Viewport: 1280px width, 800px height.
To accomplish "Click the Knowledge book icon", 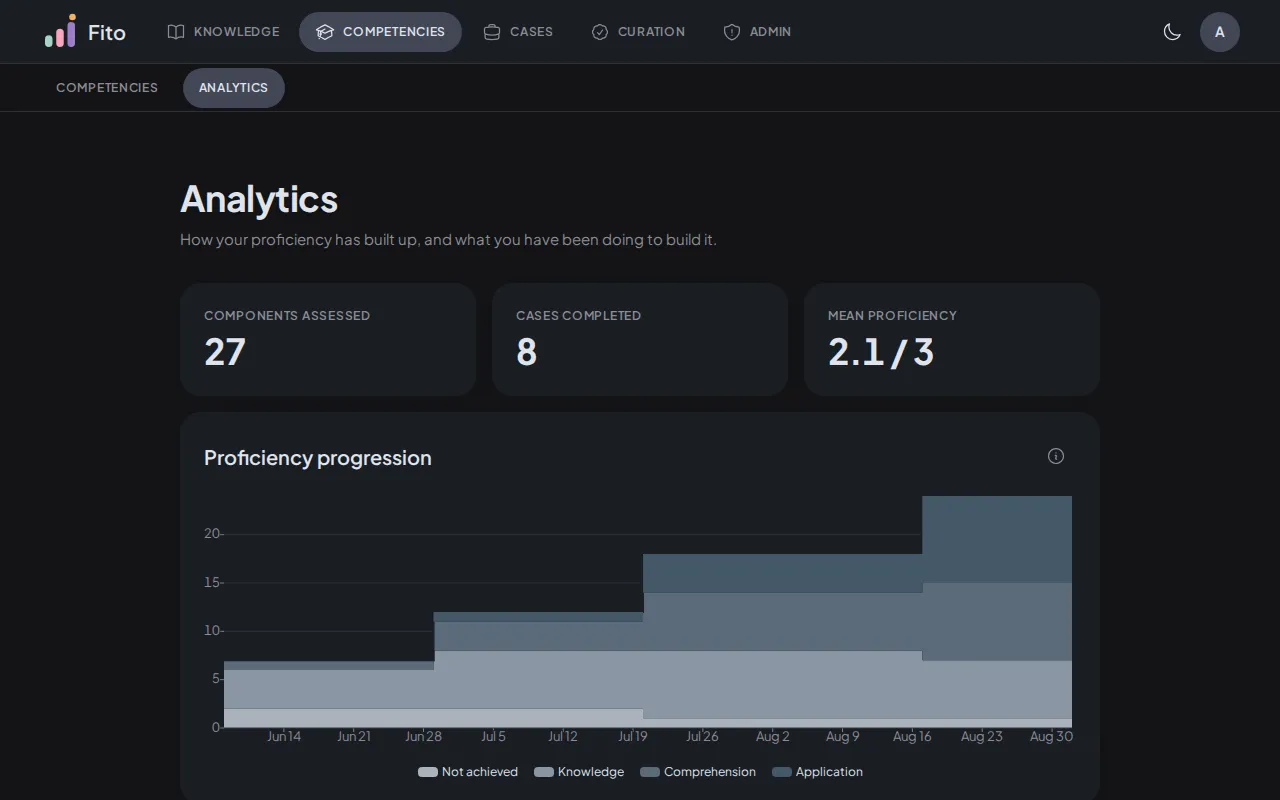I will tap(176, 32).
